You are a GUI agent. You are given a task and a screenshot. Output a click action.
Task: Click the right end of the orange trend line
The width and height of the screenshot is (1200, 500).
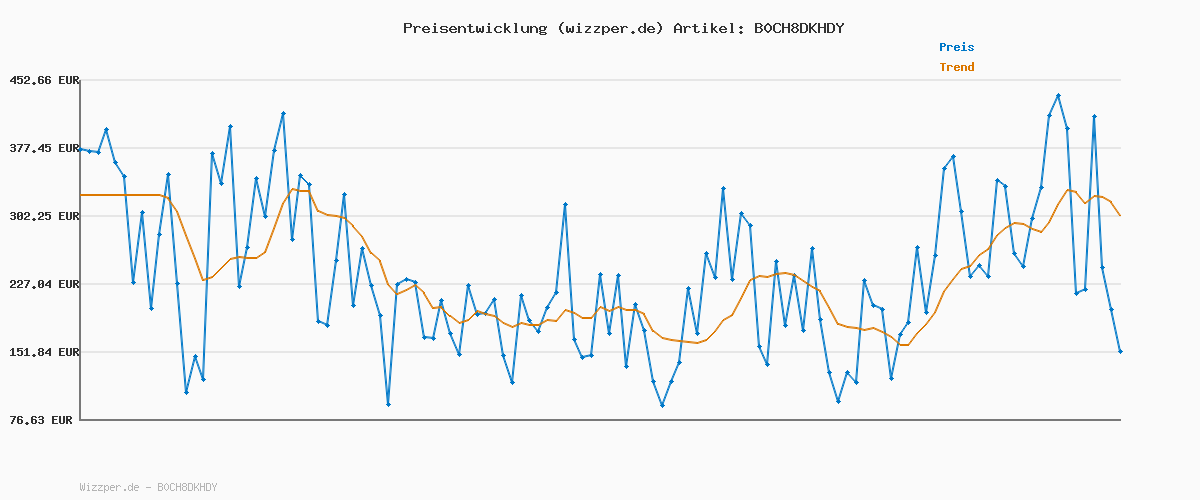point(1120,215)
